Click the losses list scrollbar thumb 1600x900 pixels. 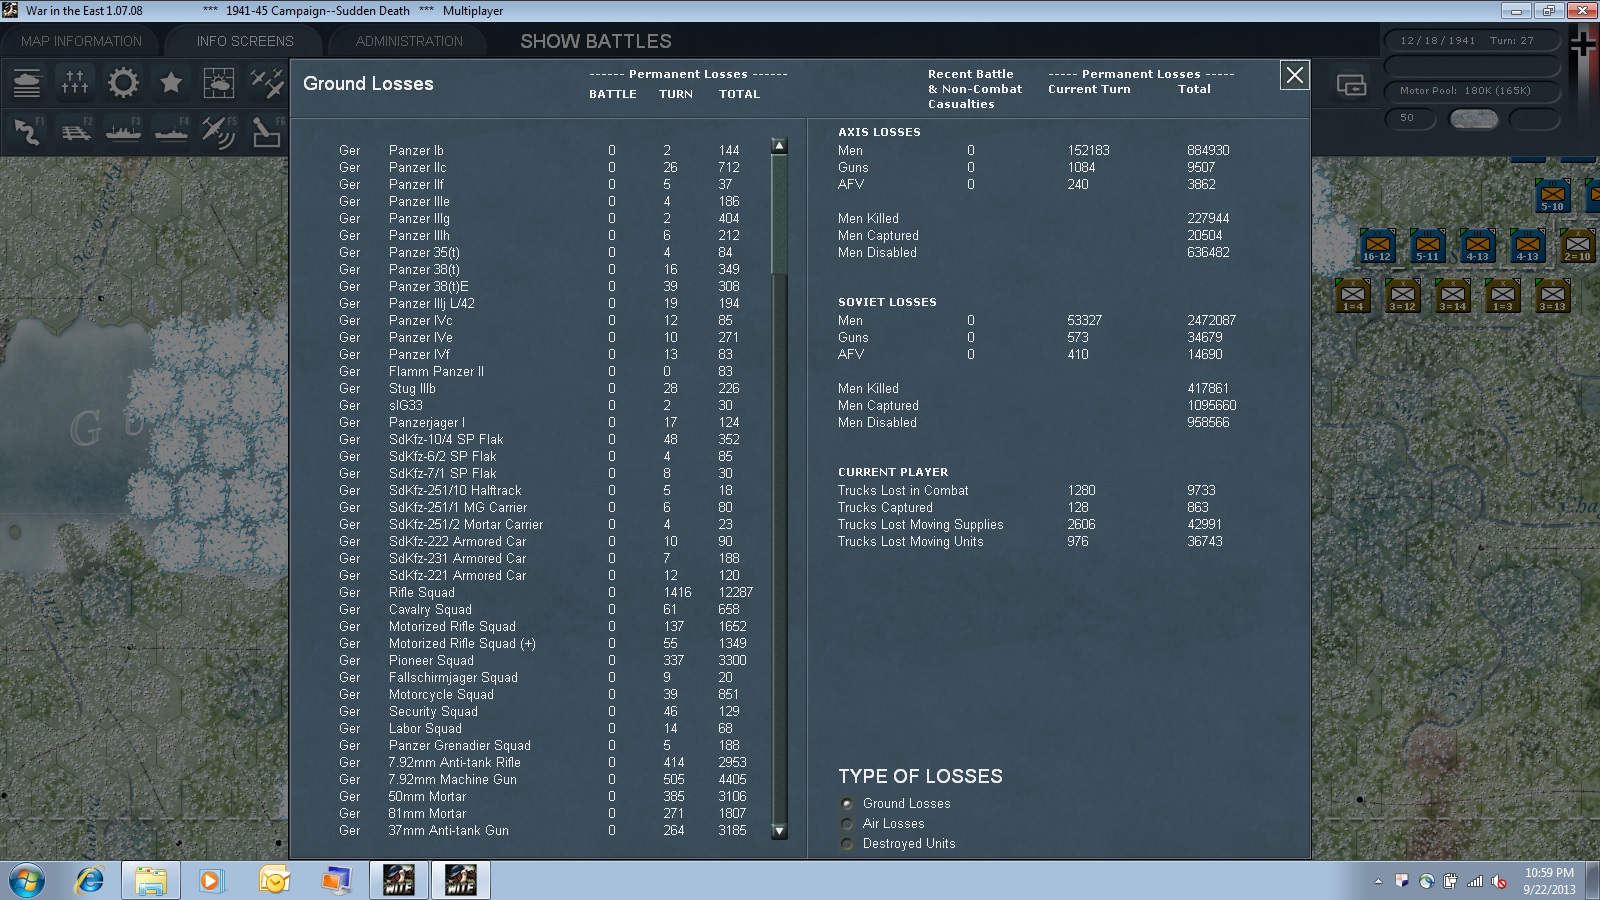[x=779, y=214]
